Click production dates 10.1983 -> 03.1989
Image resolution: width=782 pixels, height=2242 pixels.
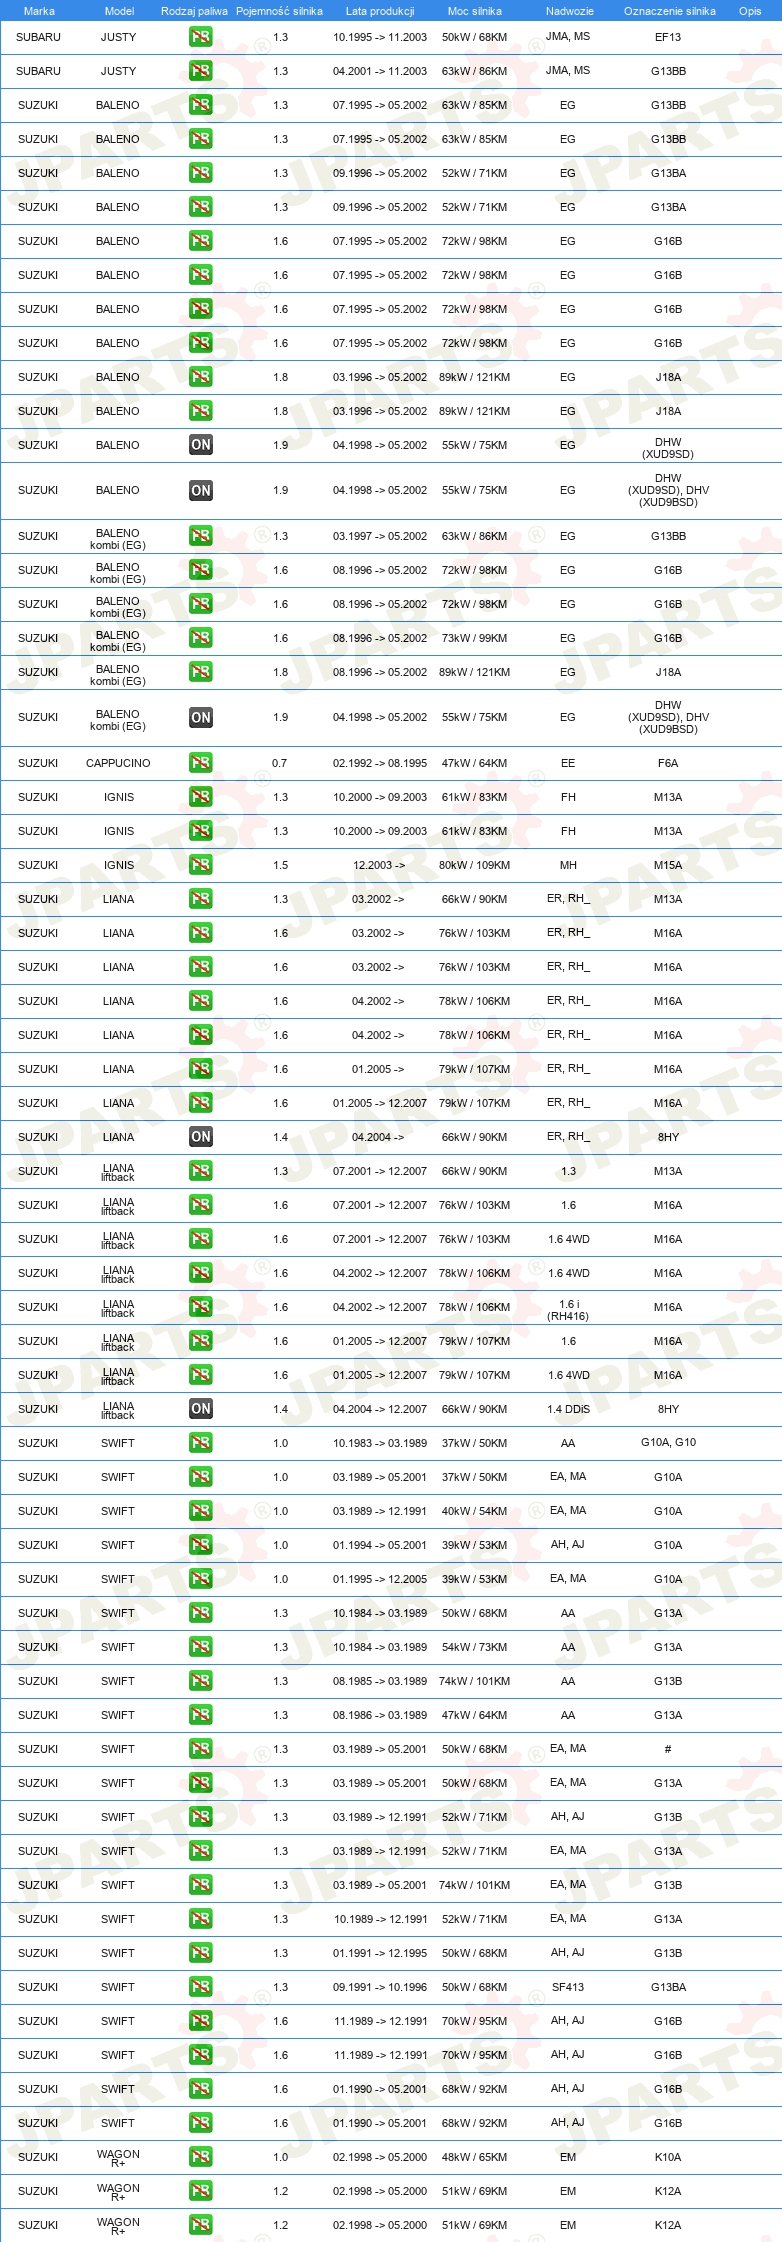coord(380,1443)
